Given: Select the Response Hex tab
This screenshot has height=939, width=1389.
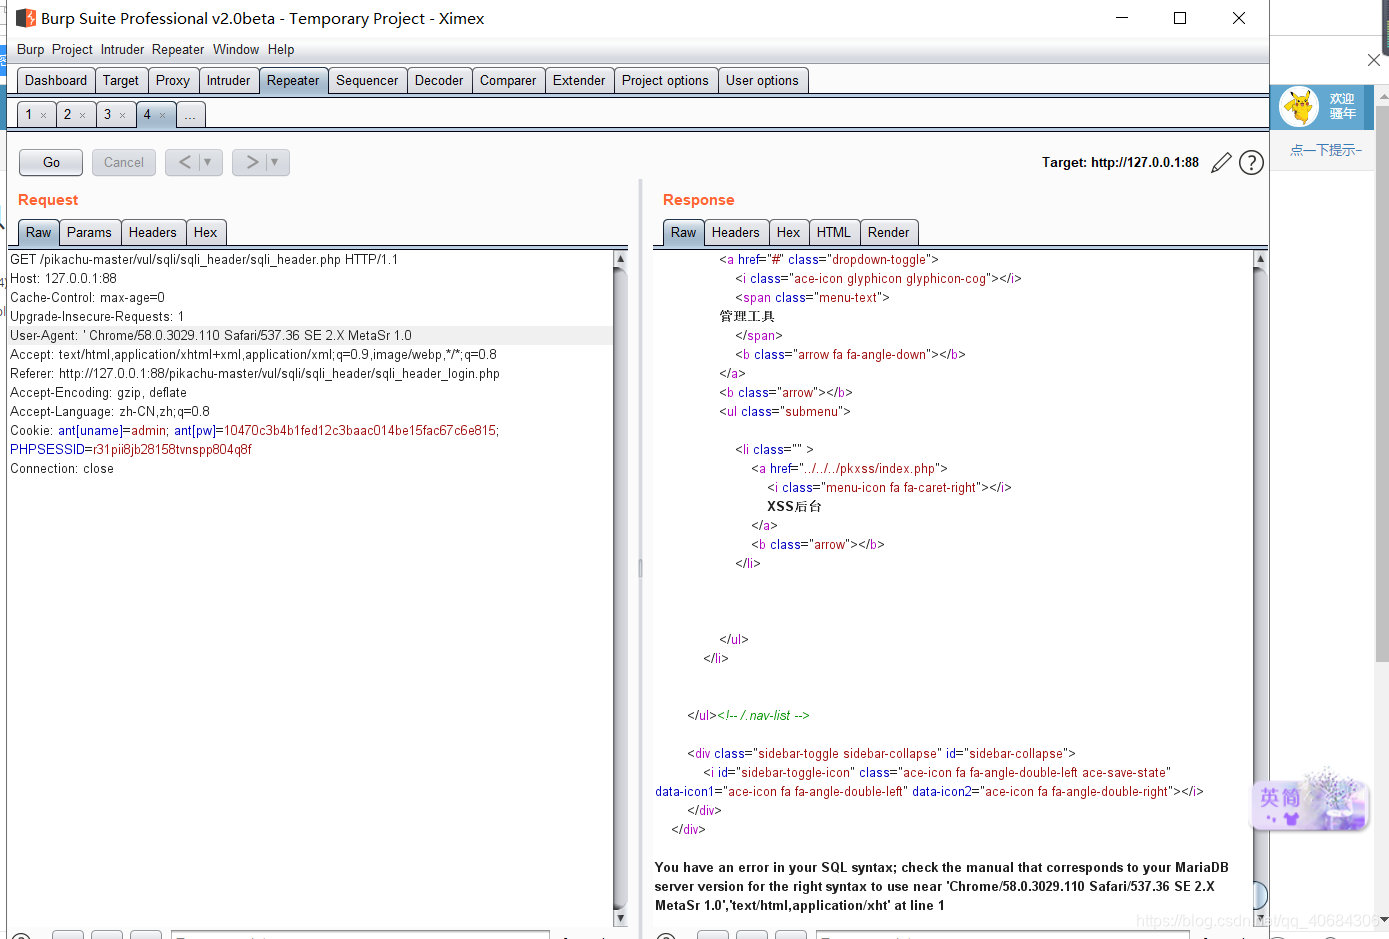Looking at the screenshot, I should click(x=788, y=233).
